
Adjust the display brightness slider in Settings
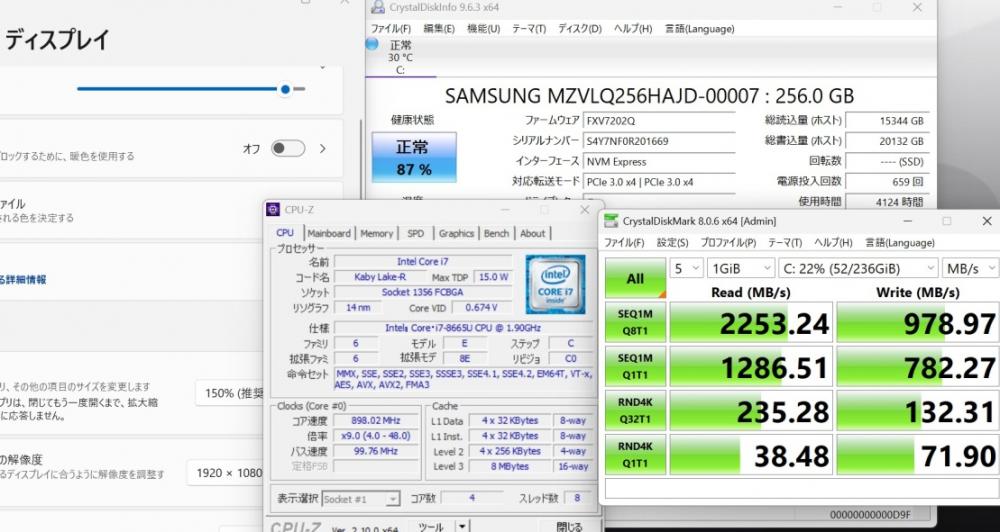click(x=191, y=89)
